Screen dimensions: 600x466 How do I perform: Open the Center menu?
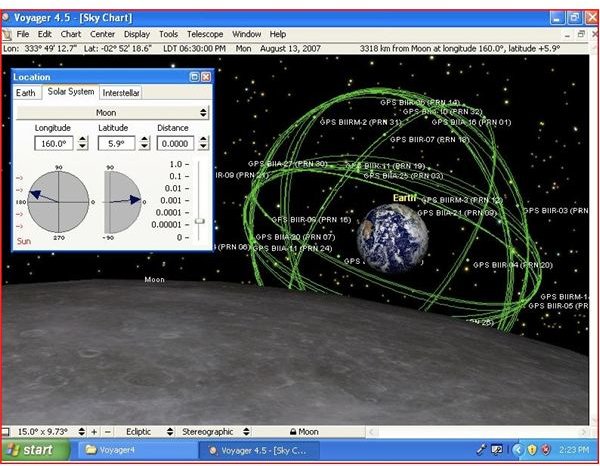click(x=102, y=34)
